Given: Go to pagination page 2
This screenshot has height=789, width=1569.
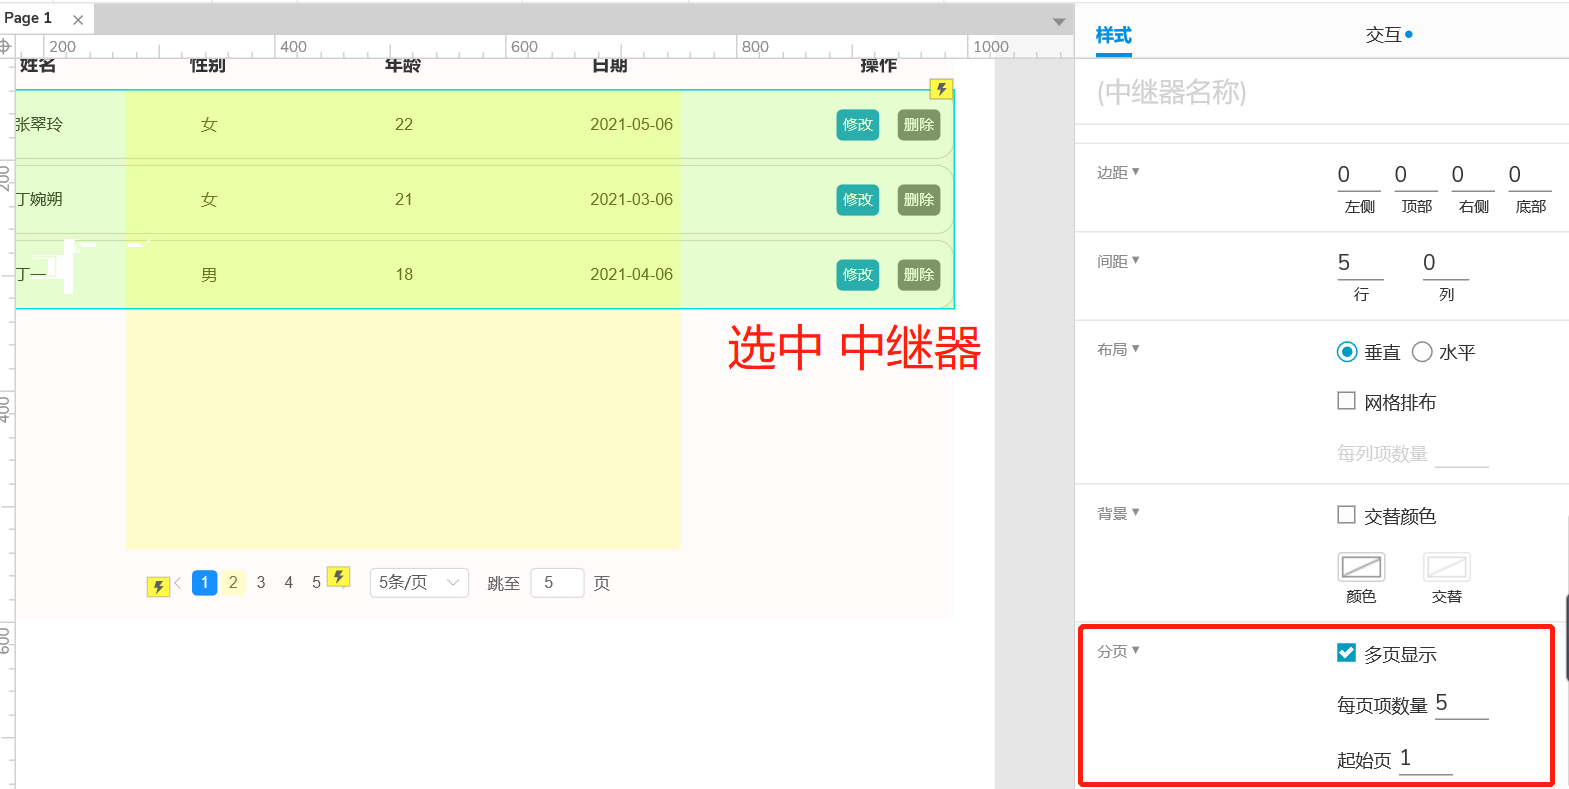Looking at the screenshot, I should [x=233, y=582].
